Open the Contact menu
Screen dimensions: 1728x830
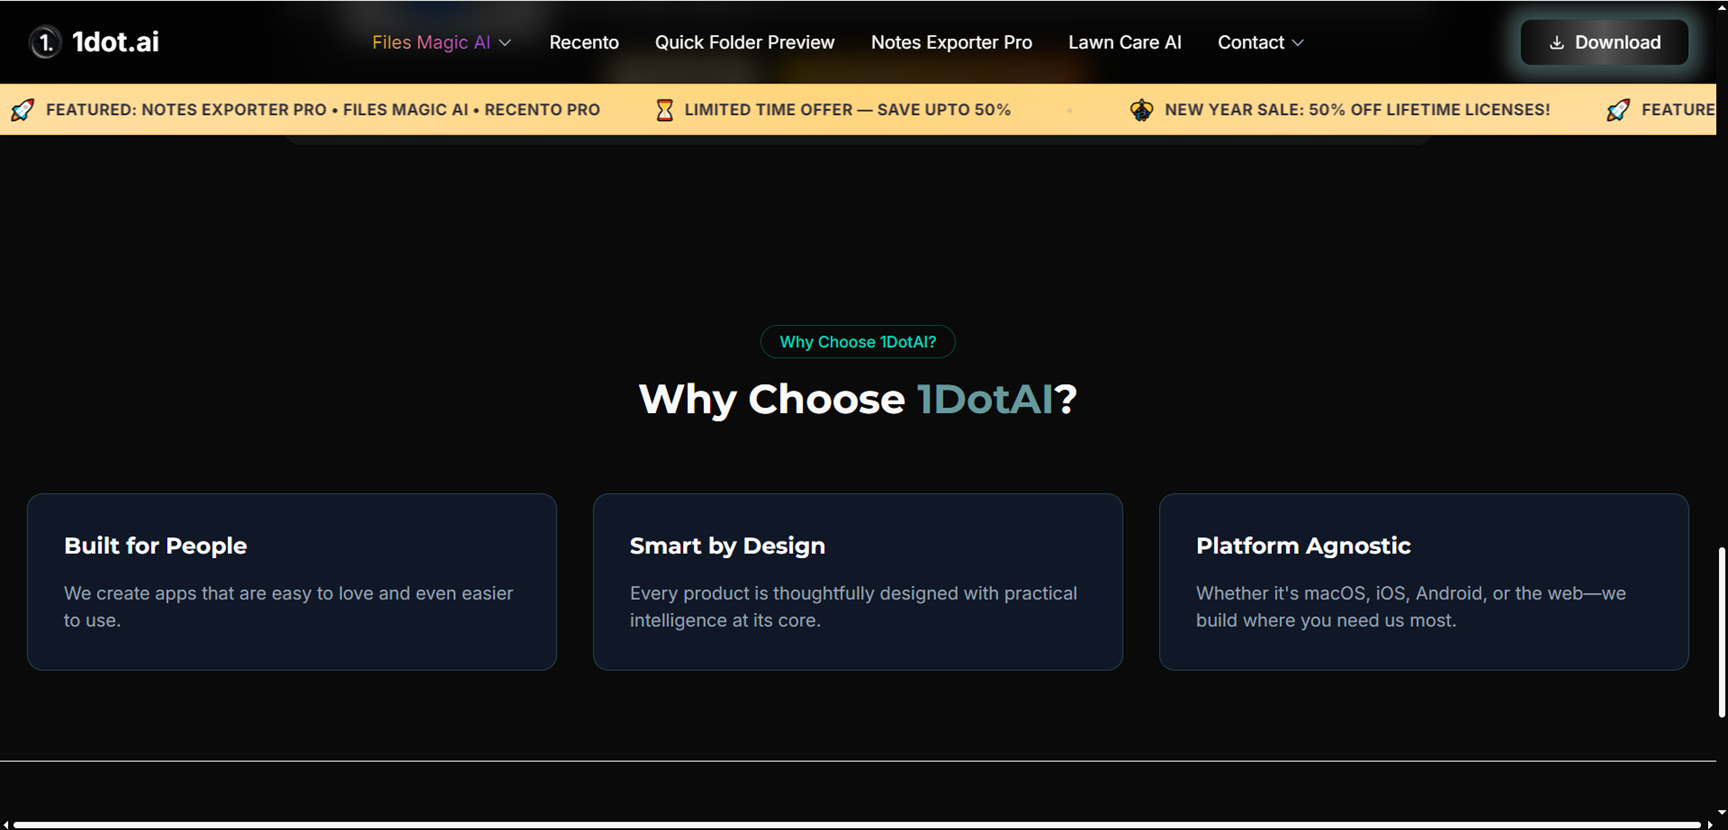pos(1260,42)
